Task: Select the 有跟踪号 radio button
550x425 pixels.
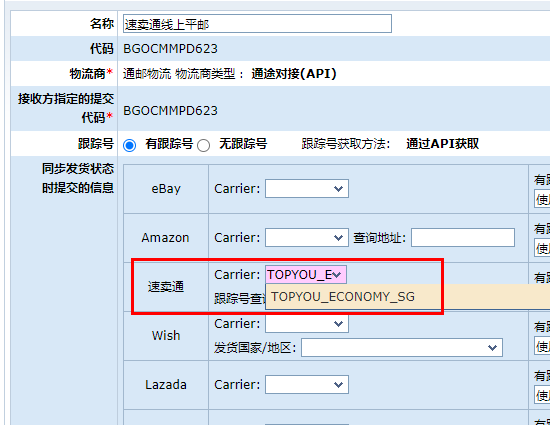Action: (x=129, y=145)
